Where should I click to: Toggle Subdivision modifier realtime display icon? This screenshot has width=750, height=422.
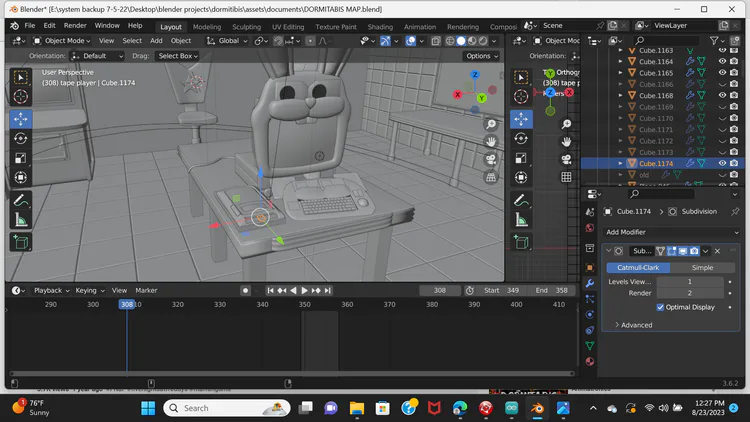pos(683,251)
